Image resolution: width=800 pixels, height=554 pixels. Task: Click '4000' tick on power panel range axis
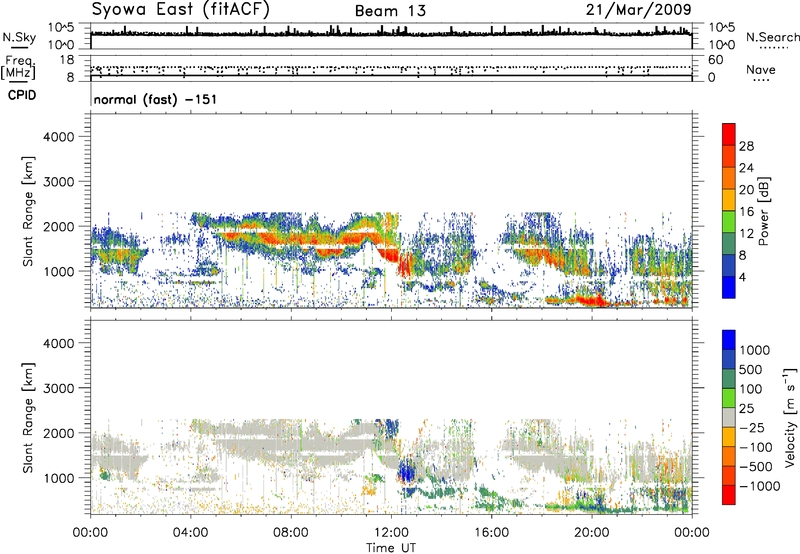point(58,137)
